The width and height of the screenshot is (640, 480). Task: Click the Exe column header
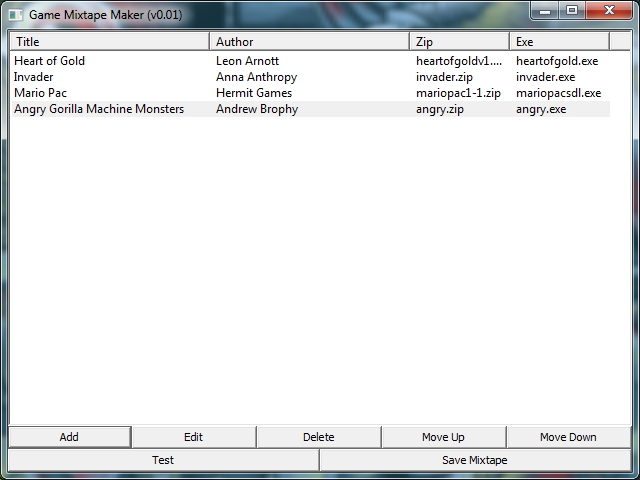(559, 42)
